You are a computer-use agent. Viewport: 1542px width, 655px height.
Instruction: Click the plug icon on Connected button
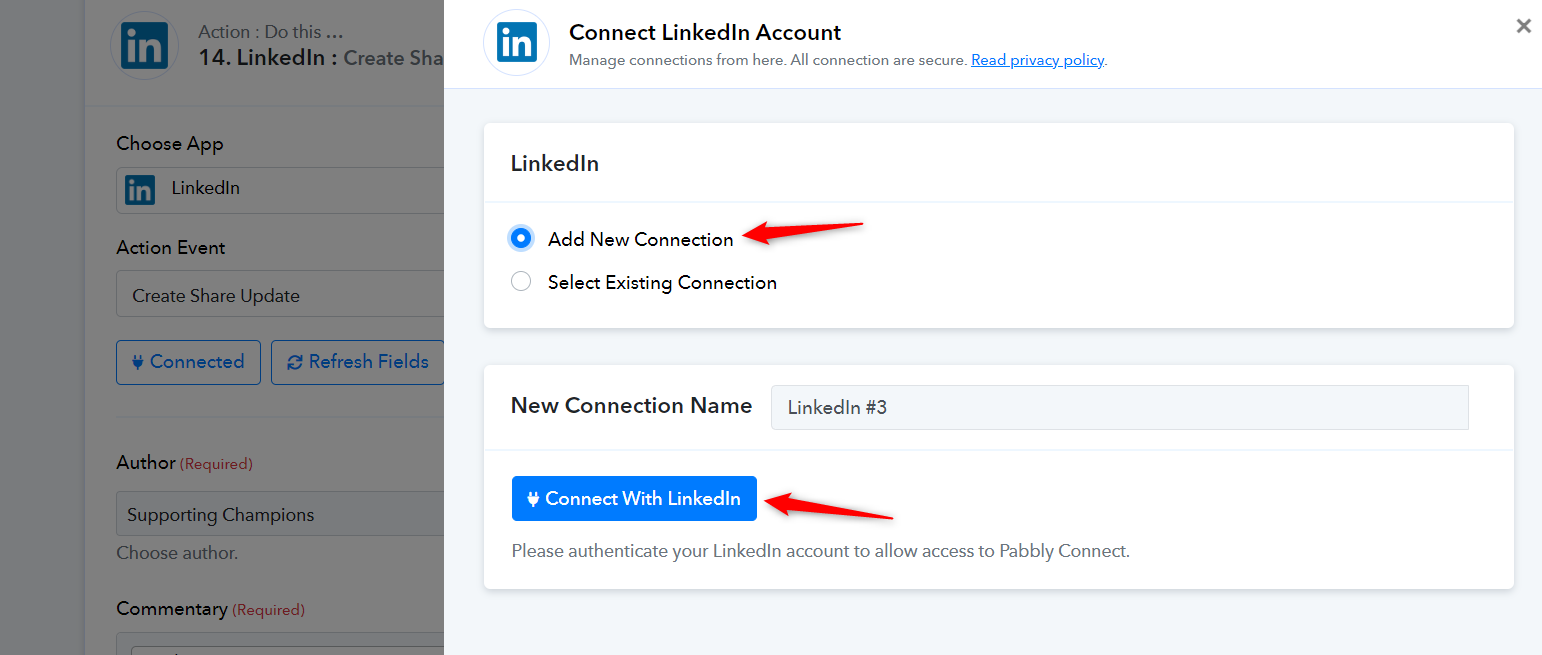point(138,363)
